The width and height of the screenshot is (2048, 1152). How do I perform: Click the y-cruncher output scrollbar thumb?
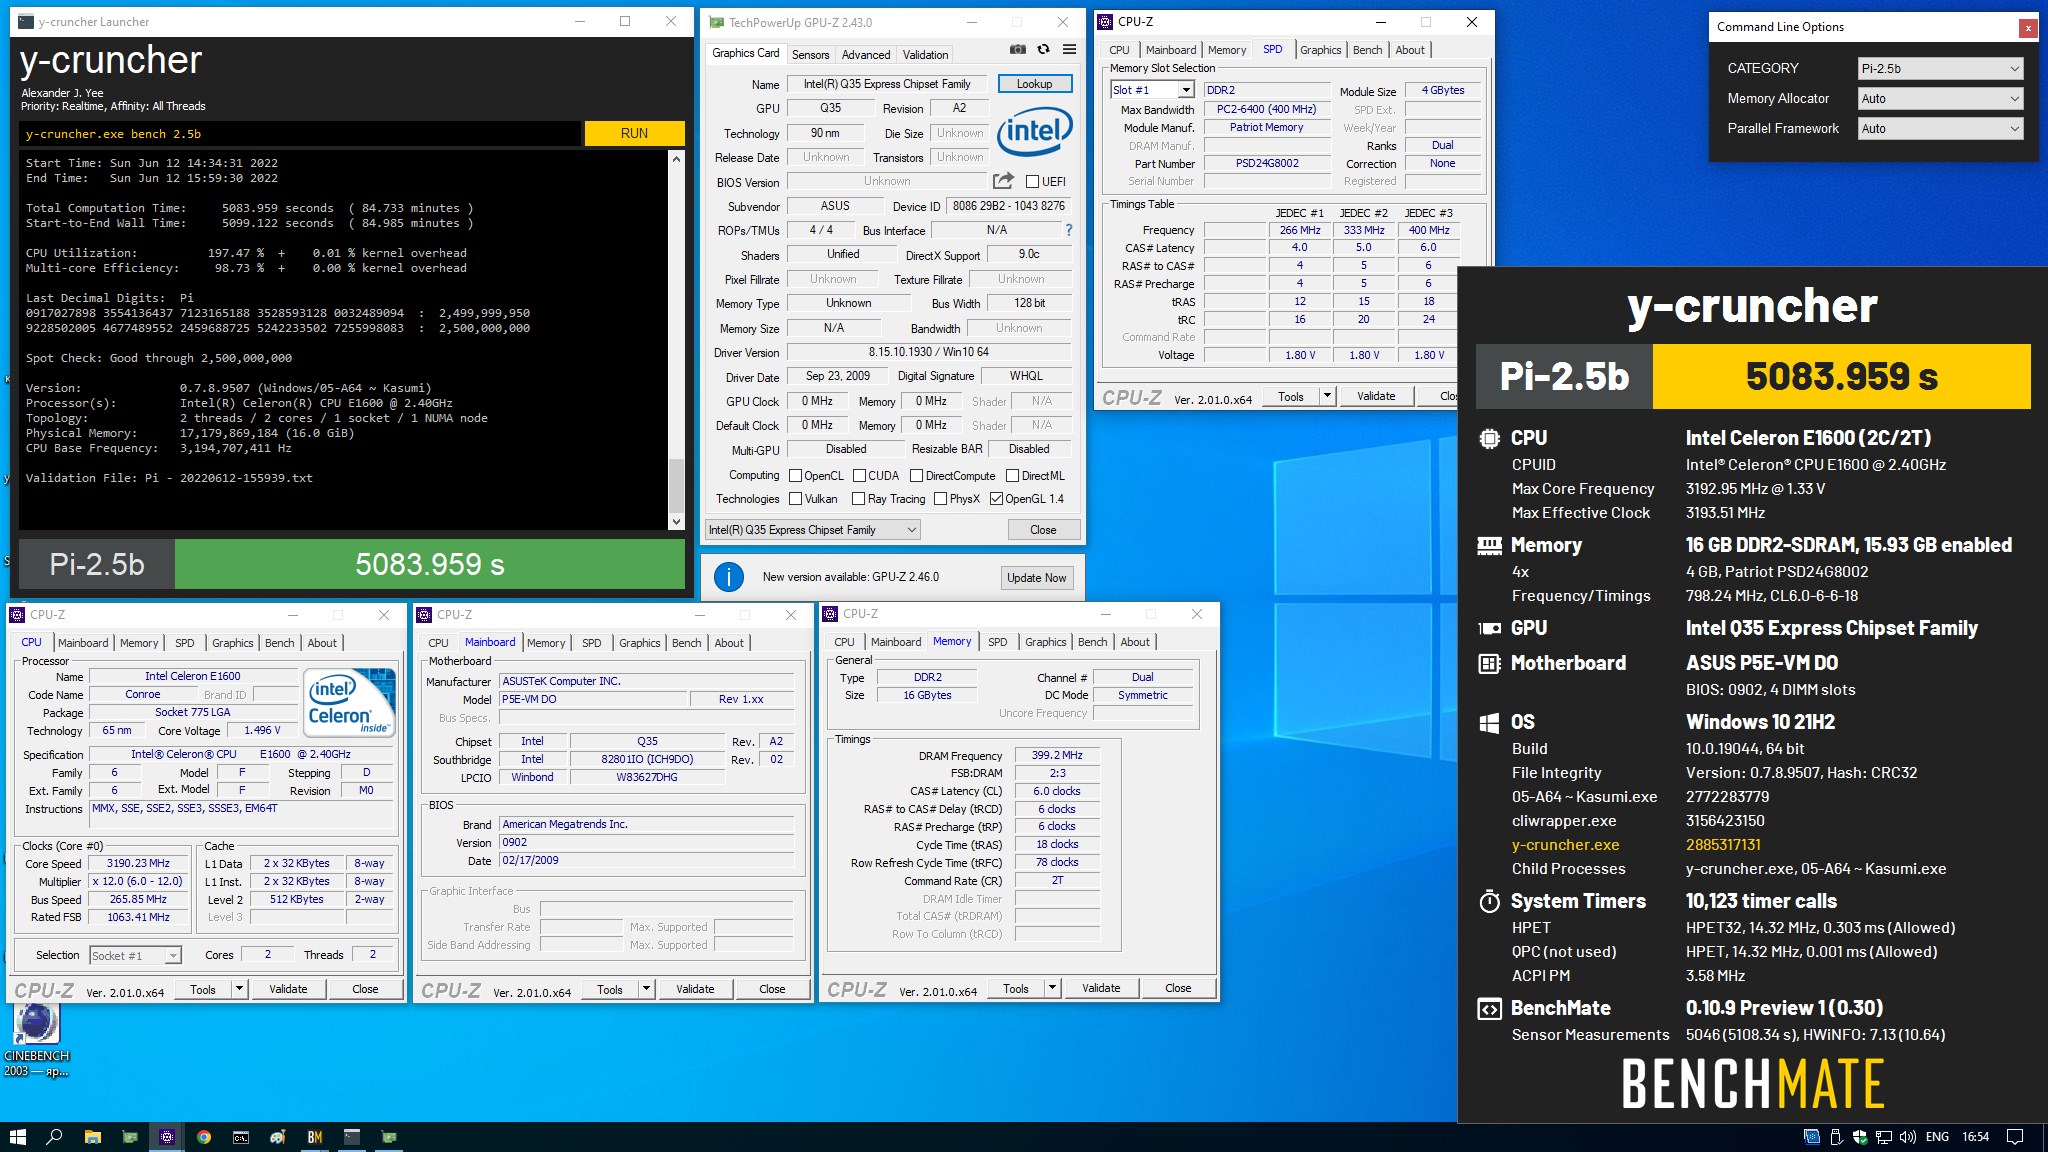676,484
